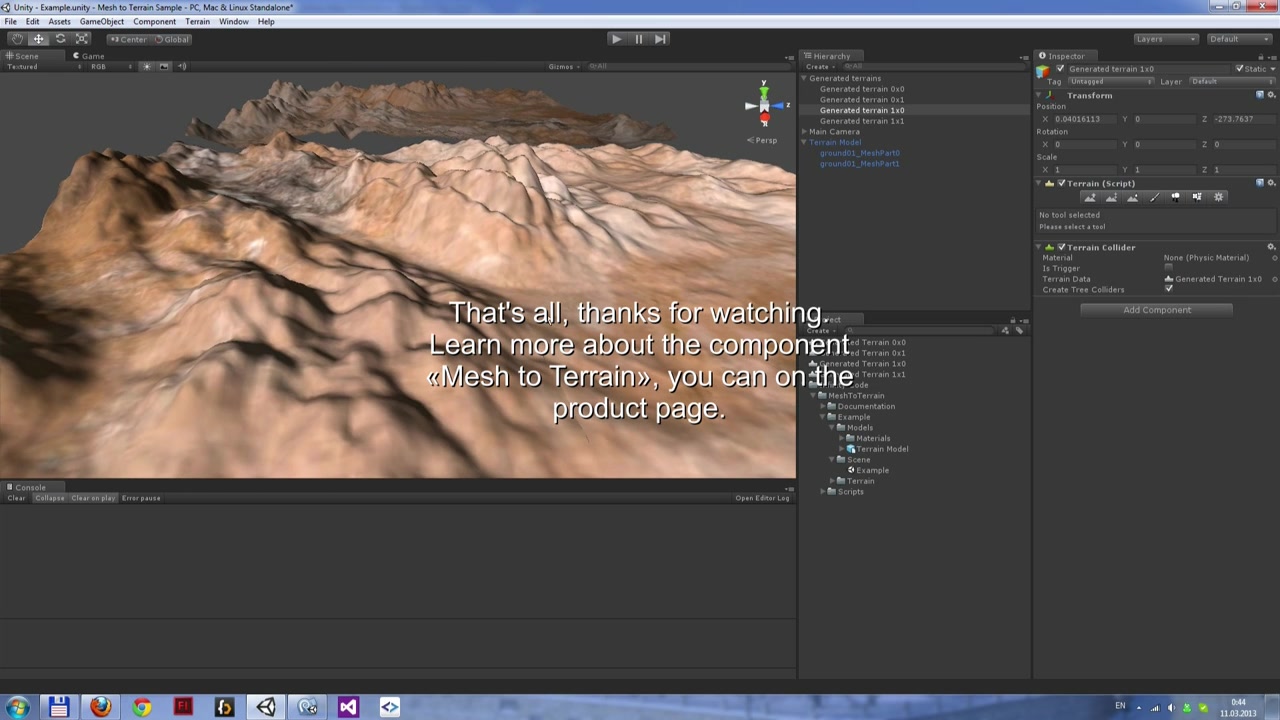The width and height of the screenshot is (1280, 720).
Task: Uncheck Create Tree Colliders
Action: click(1169, 289)
